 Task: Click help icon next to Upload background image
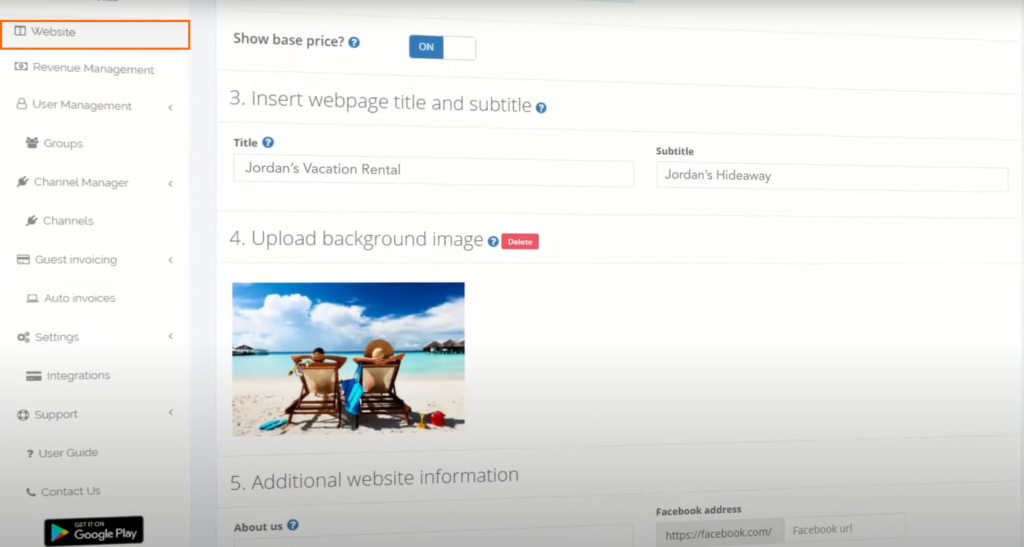pos(493,241)
